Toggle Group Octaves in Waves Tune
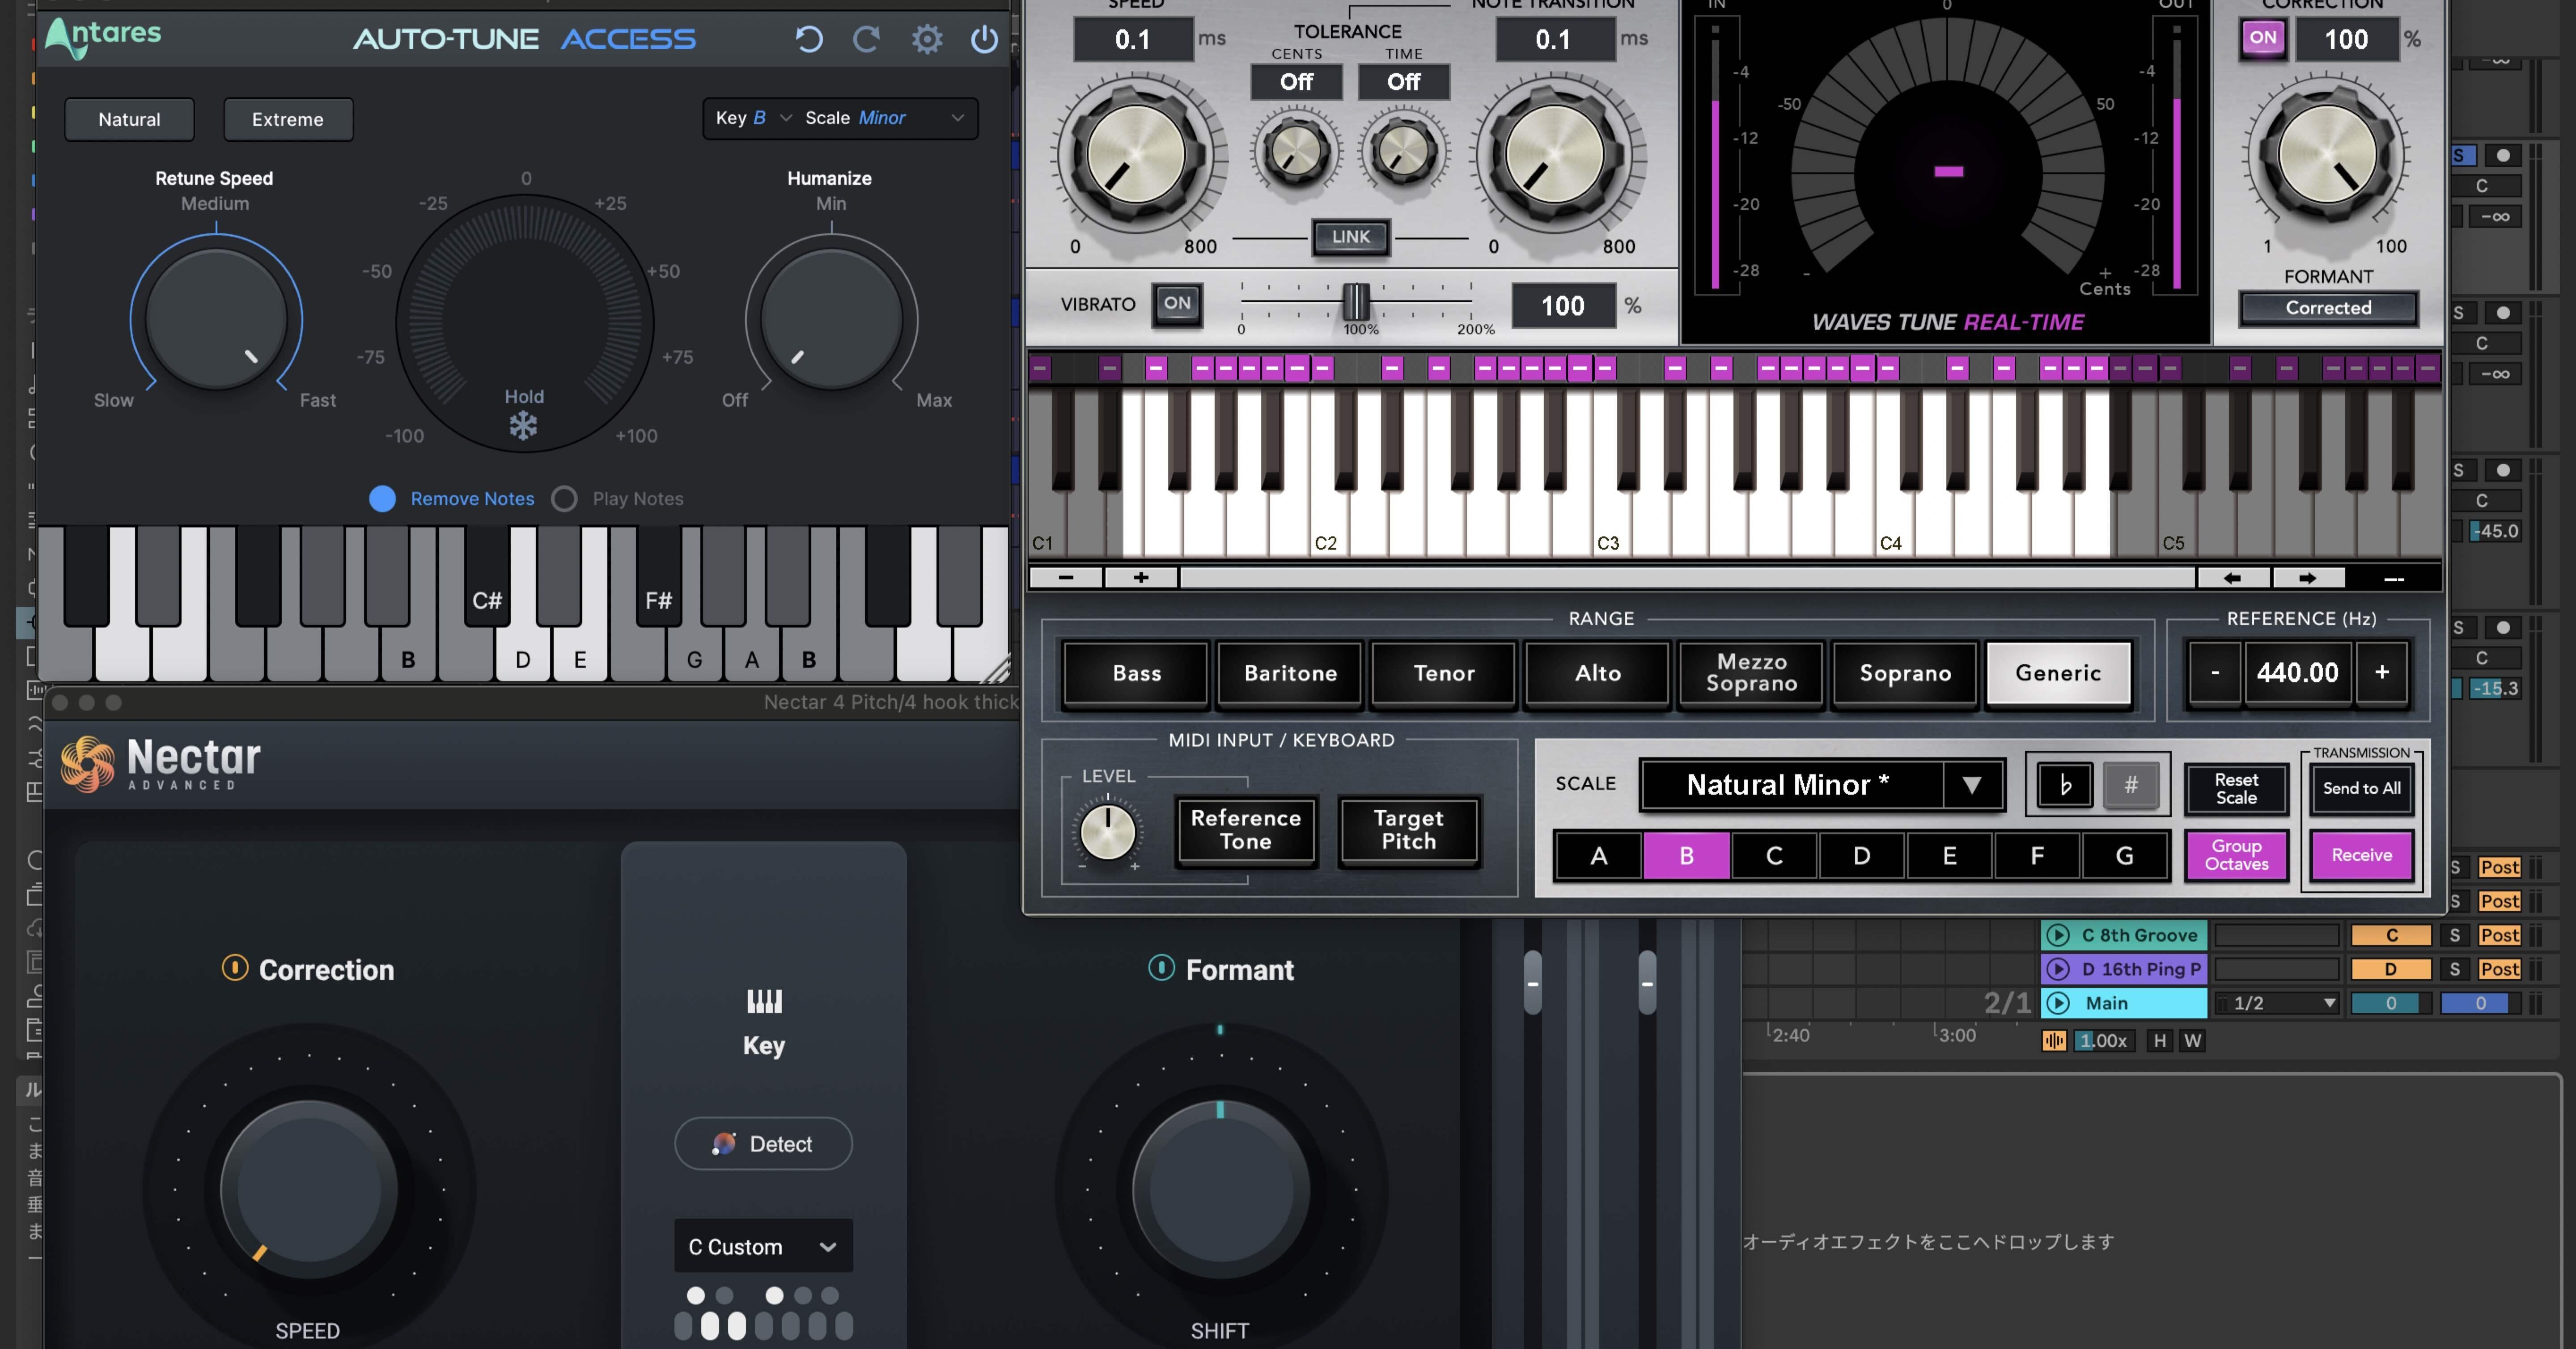Image resolution: width=2576 pixels, height=1349 pixels. point(2237,856)
